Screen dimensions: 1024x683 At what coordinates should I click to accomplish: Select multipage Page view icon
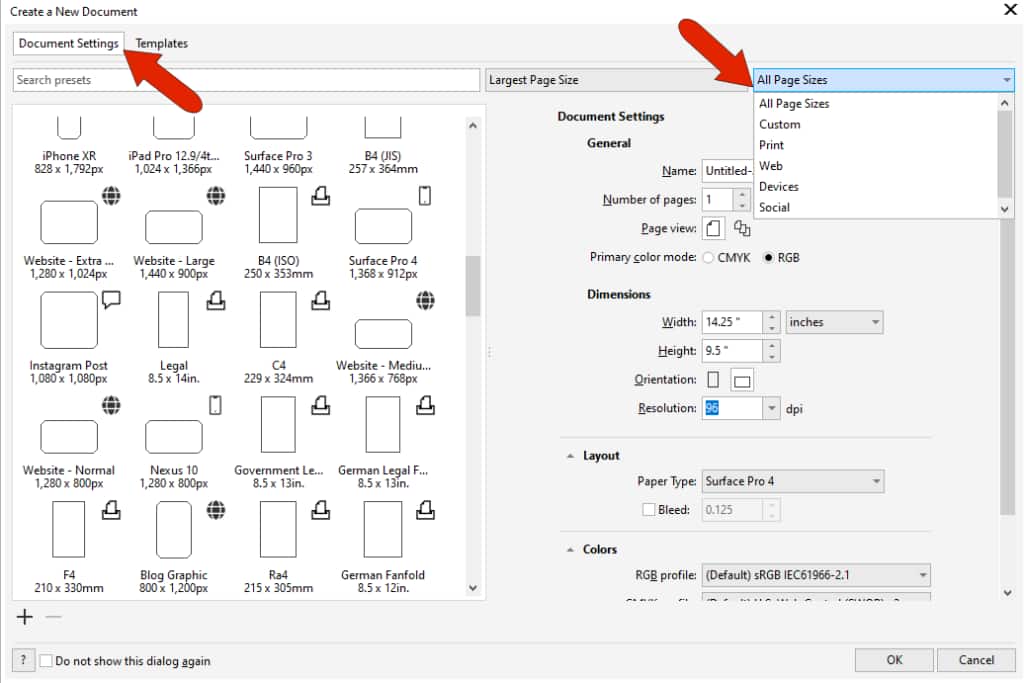(742, 229)
